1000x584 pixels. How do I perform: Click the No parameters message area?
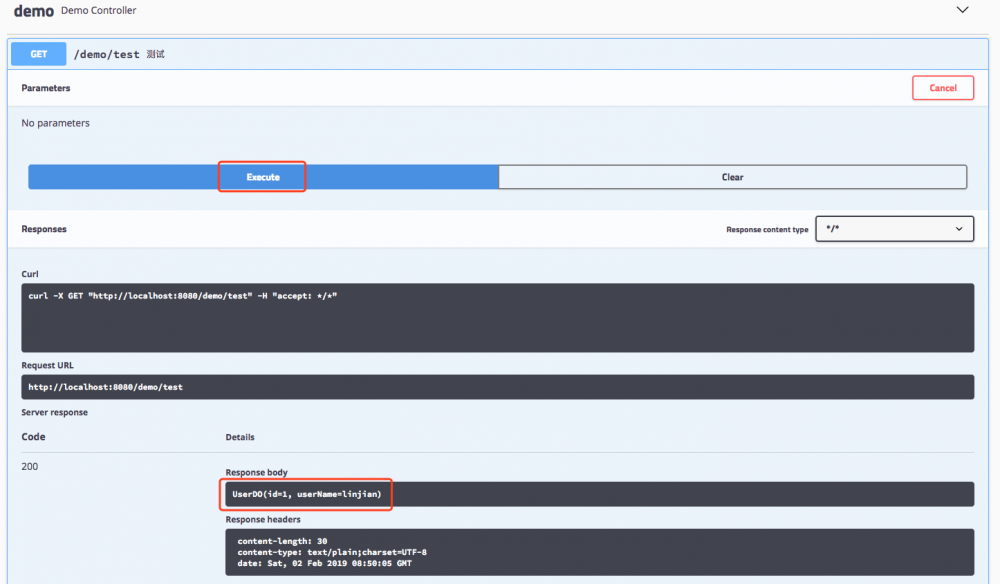point(54,122)
